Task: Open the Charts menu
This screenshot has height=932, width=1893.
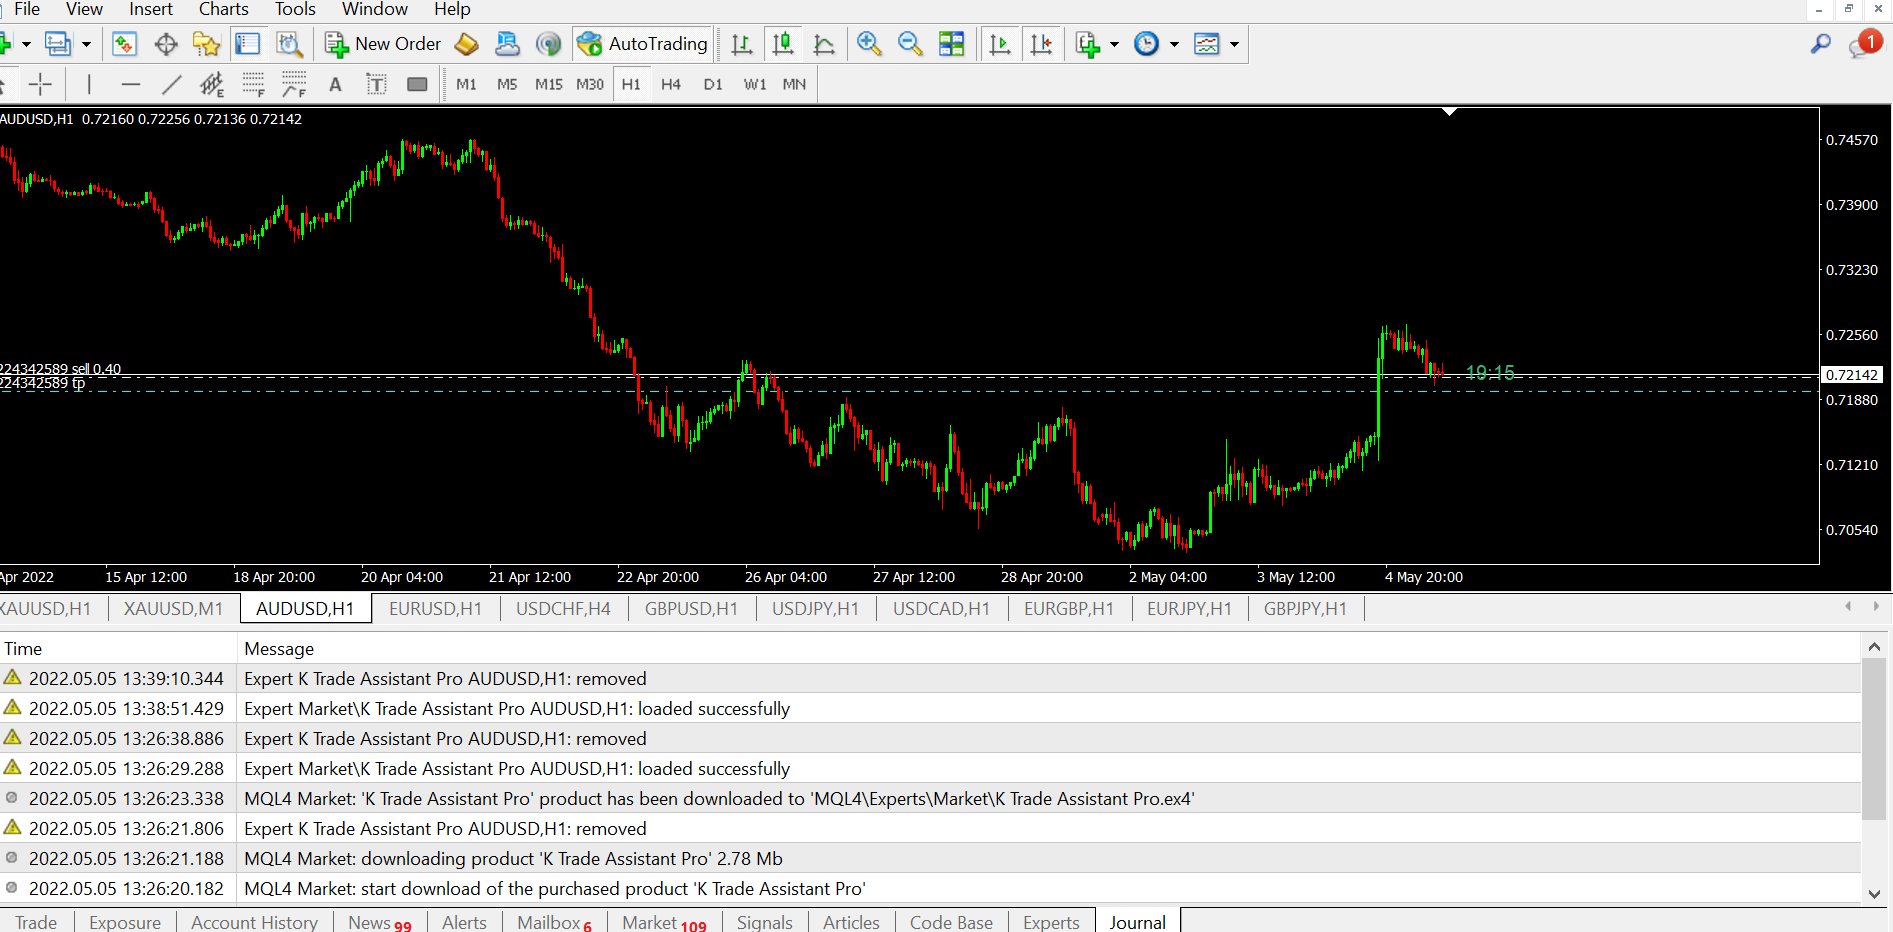Action: 223,9
